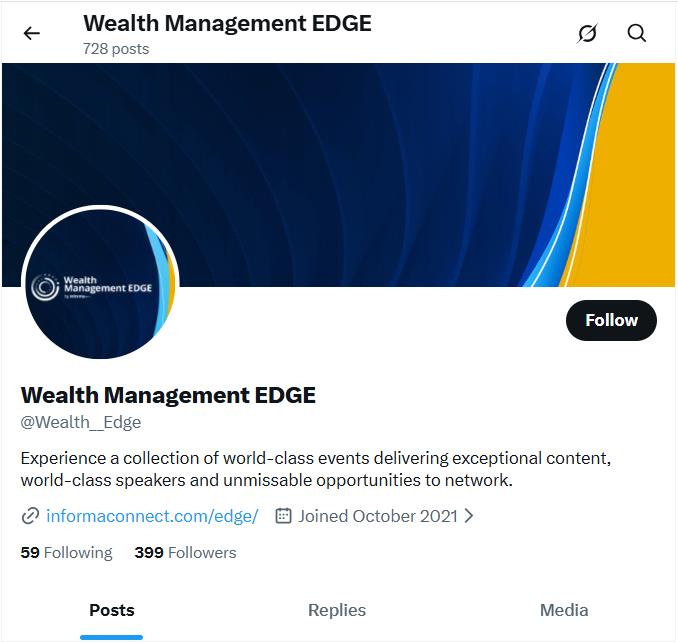
Task: Click the 728 posts count under the title
Action: coord(116,49)
